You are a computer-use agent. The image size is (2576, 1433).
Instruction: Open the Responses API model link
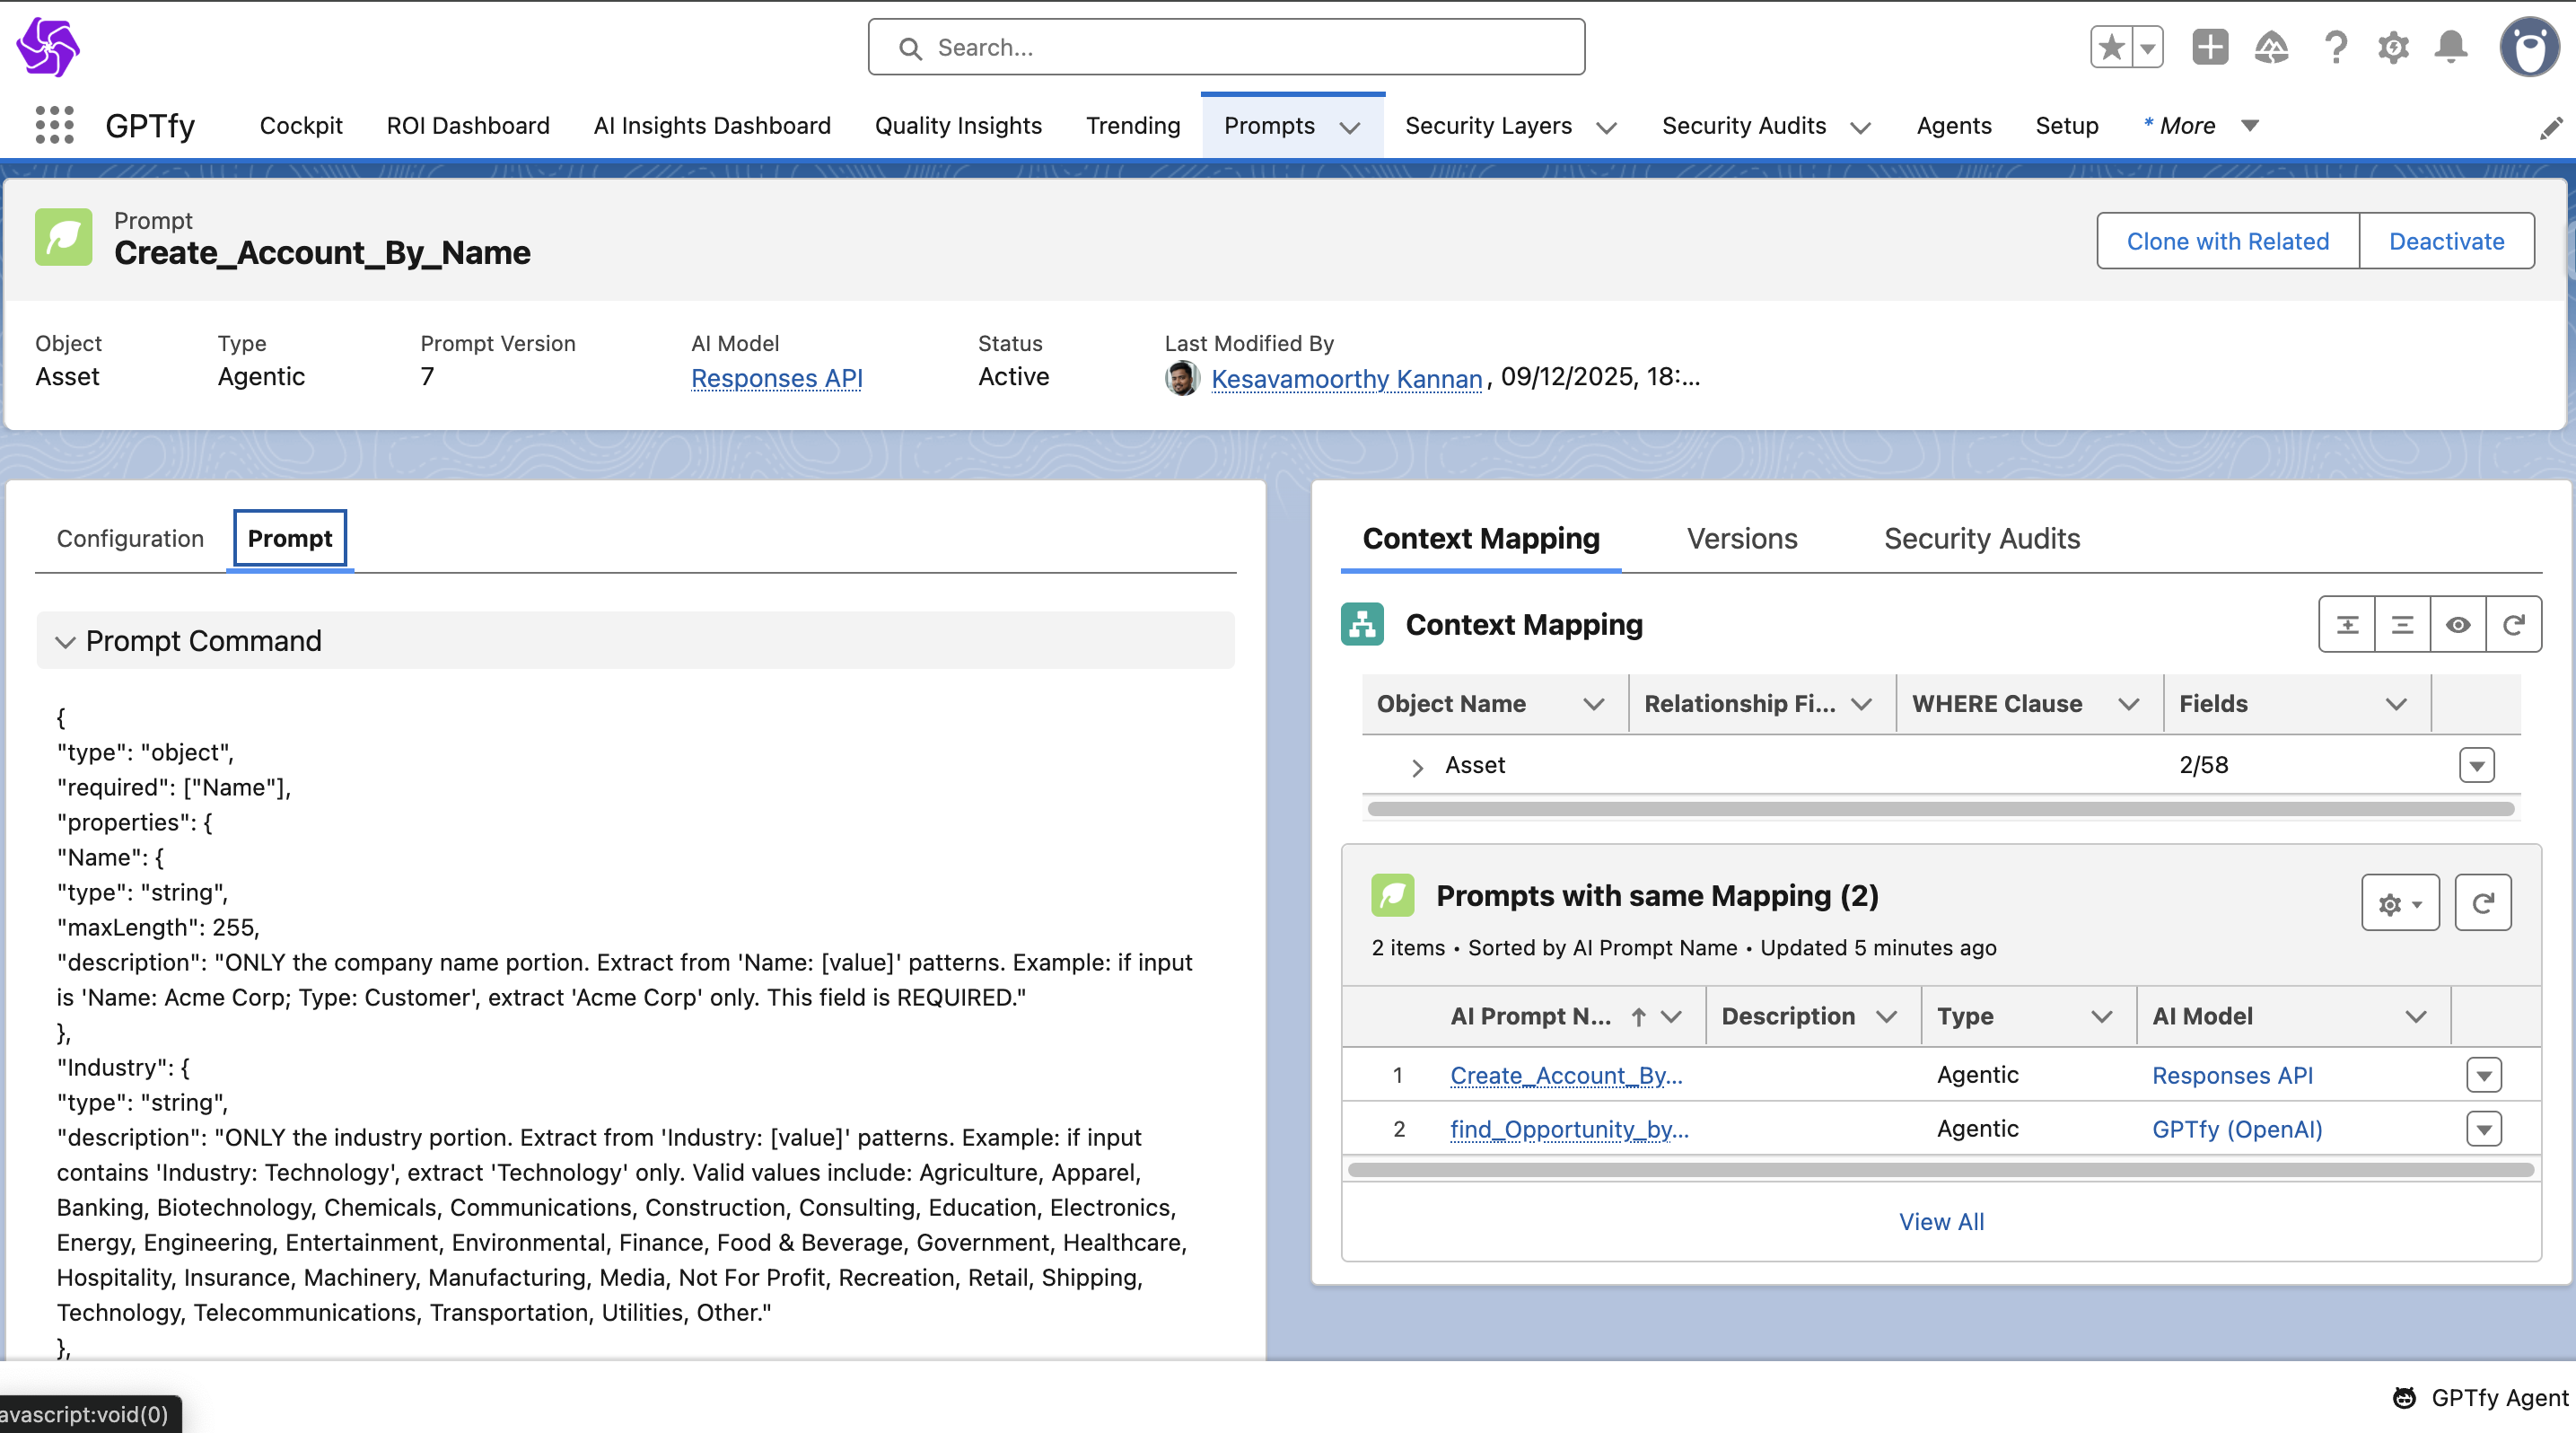pyautogui.click(x=776, y=378)
